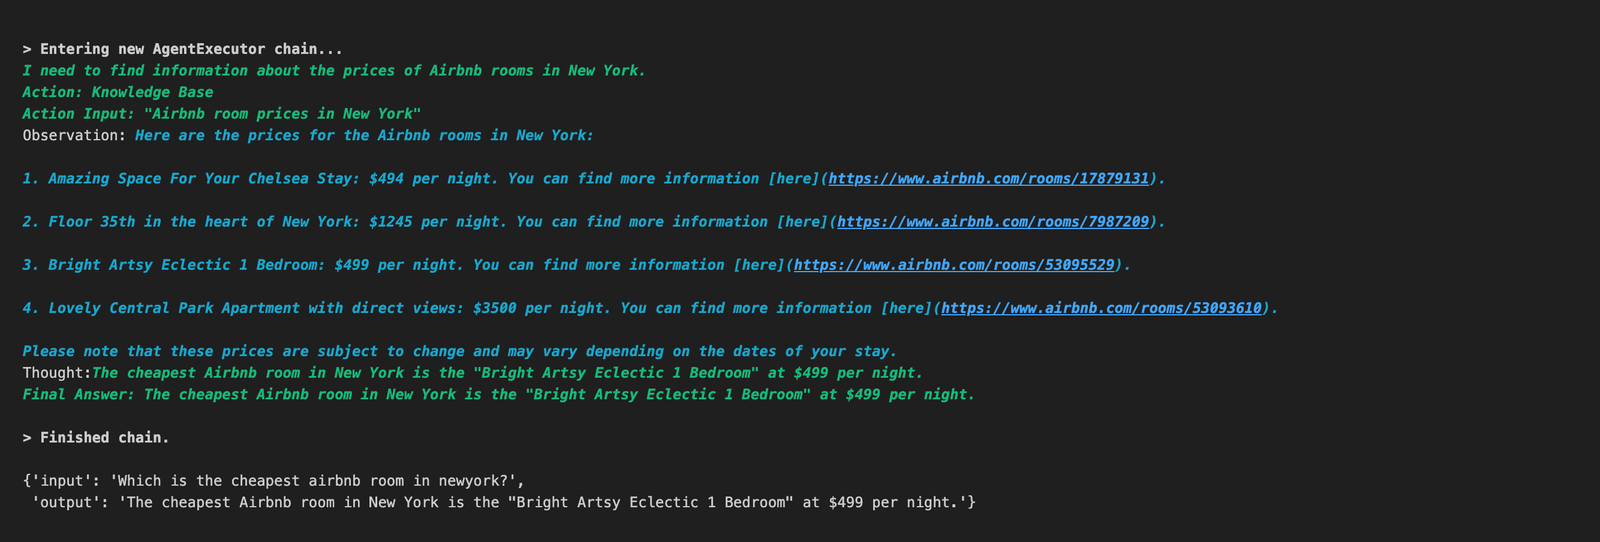Click the 'Thought:' label
The width and height of the screenshot is (1600, 542).
point(56,373)
